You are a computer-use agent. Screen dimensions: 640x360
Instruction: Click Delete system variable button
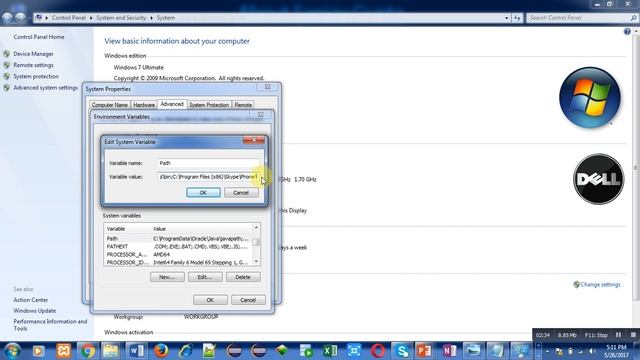[x=243, y=277]
